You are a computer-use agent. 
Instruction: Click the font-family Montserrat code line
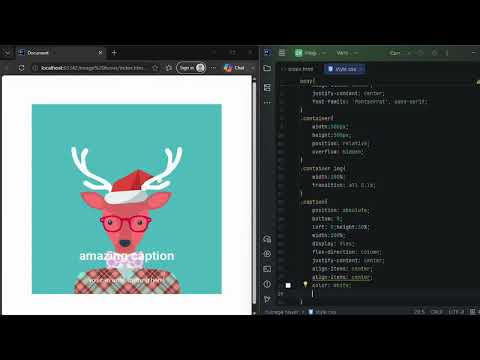pyautogui.click(x=370, y=101)
